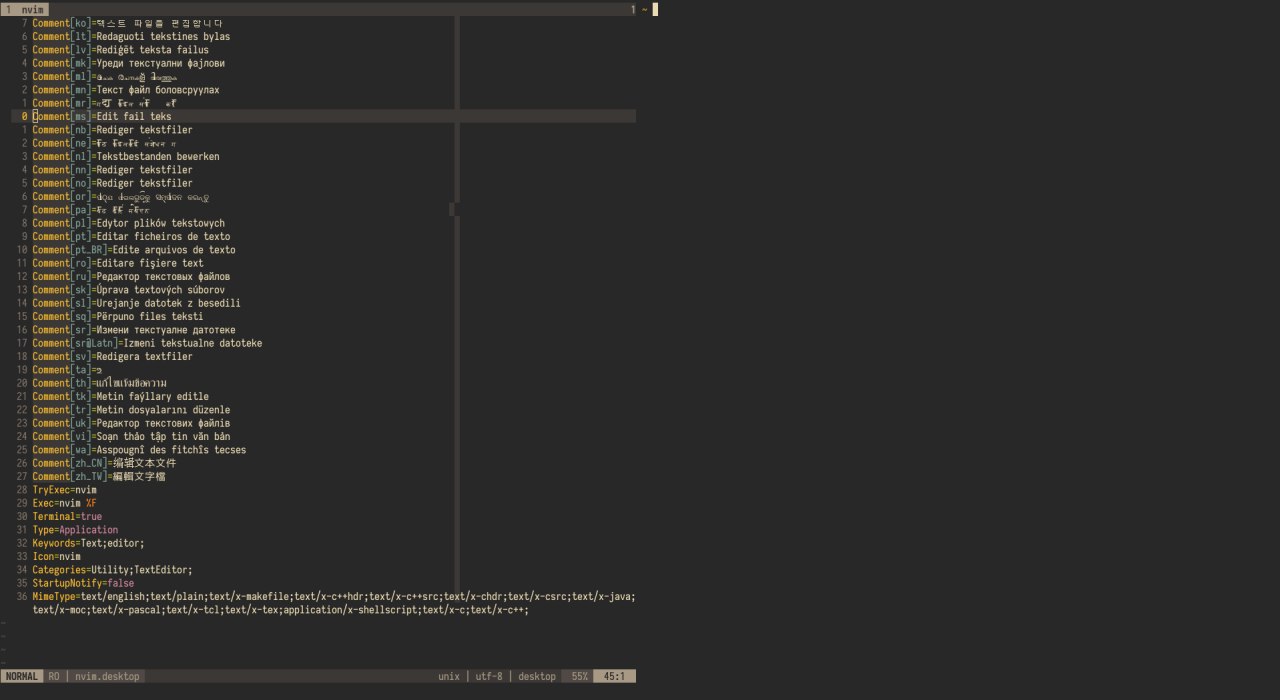Click the Comment[or] line
Viewport: 1280px width, 700px height.
pyautogui.click(x=120, y=197)
